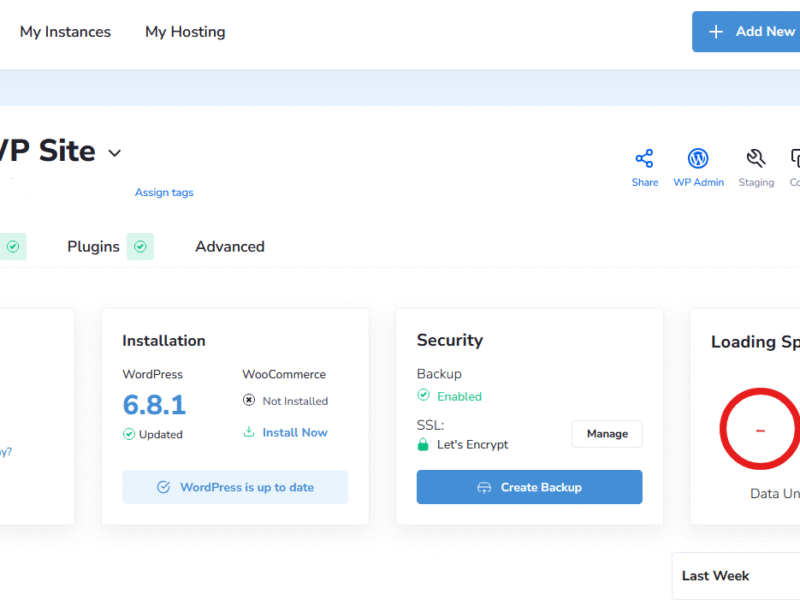The height and width of the screenshot is (600, 800).
Task: Click the Backup Enabled check icon
Action: click(424, 396)
